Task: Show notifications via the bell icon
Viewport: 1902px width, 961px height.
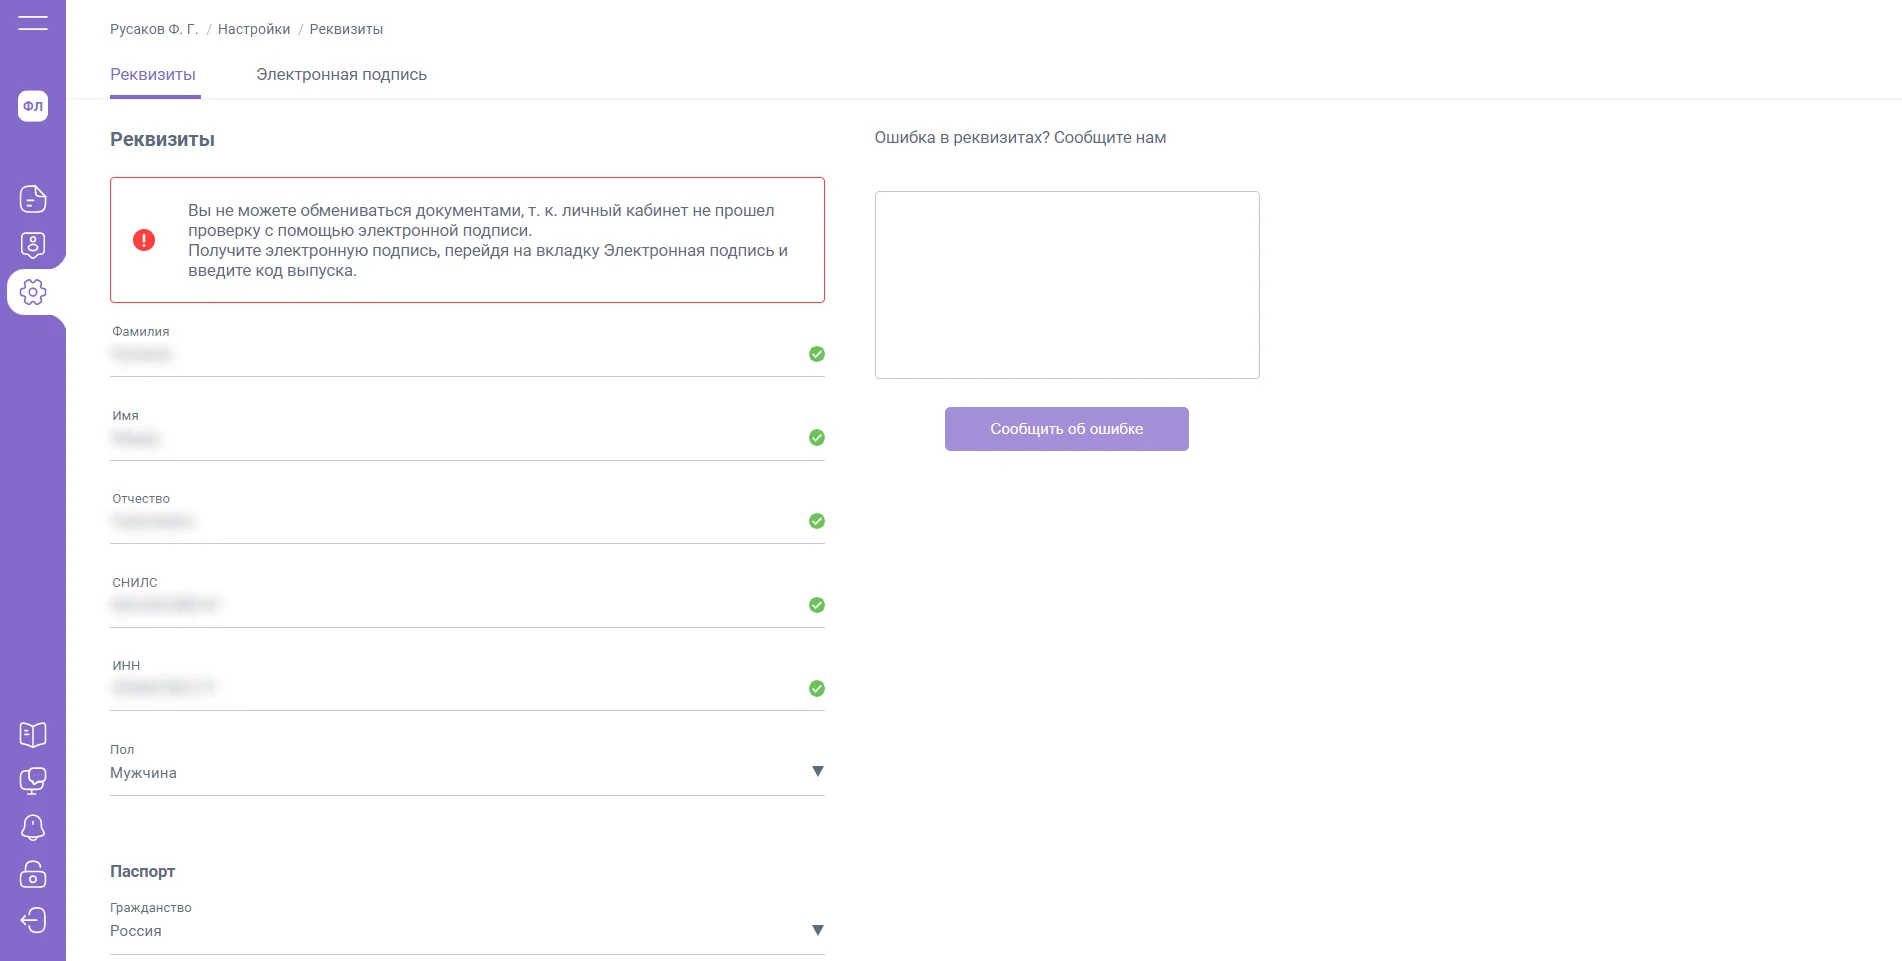Action: pos(33,827)
